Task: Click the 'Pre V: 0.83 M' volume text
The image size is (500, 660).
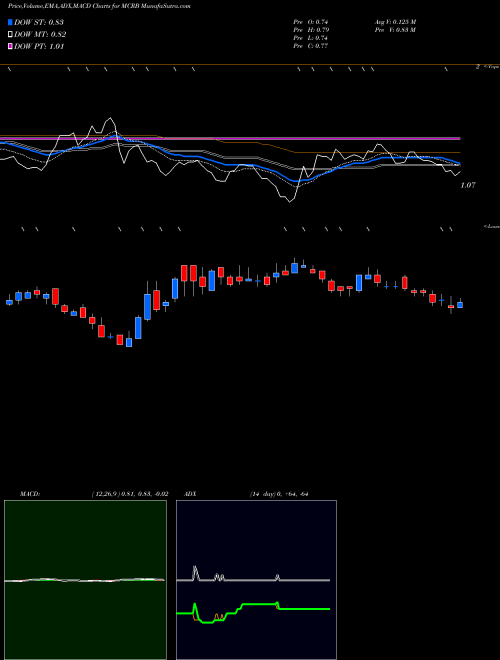Action: click(395, 30)
